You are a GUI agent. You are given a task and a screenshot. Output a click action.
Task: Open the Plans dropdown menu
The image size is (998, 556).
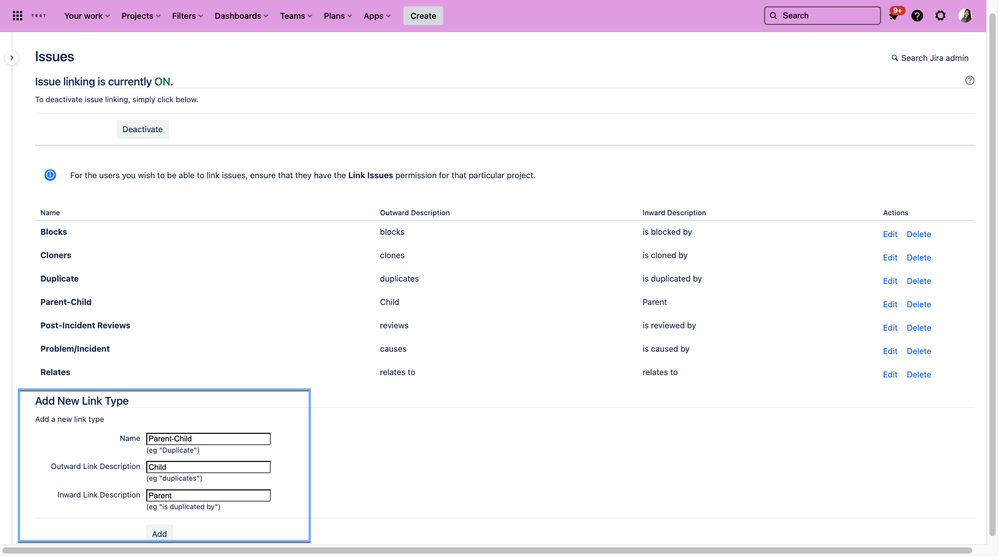point(337,16)
